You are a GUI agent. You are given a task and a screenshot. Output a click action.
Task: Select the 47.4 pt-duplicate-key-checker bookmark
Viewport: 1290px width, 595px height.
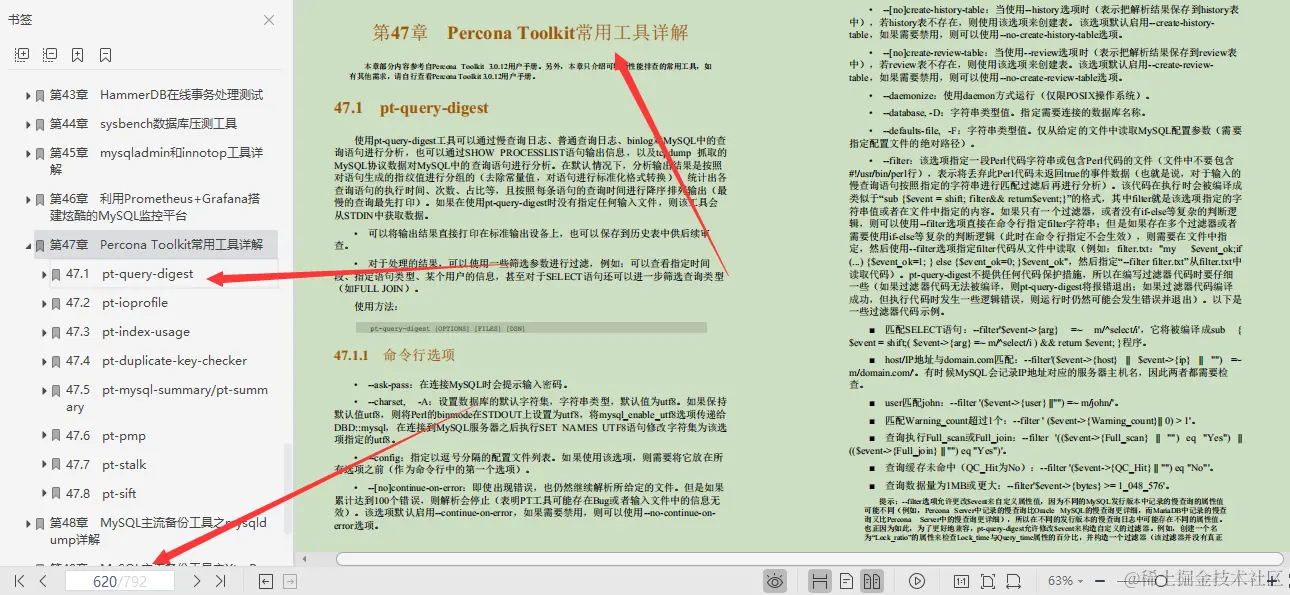click(157, 361)
